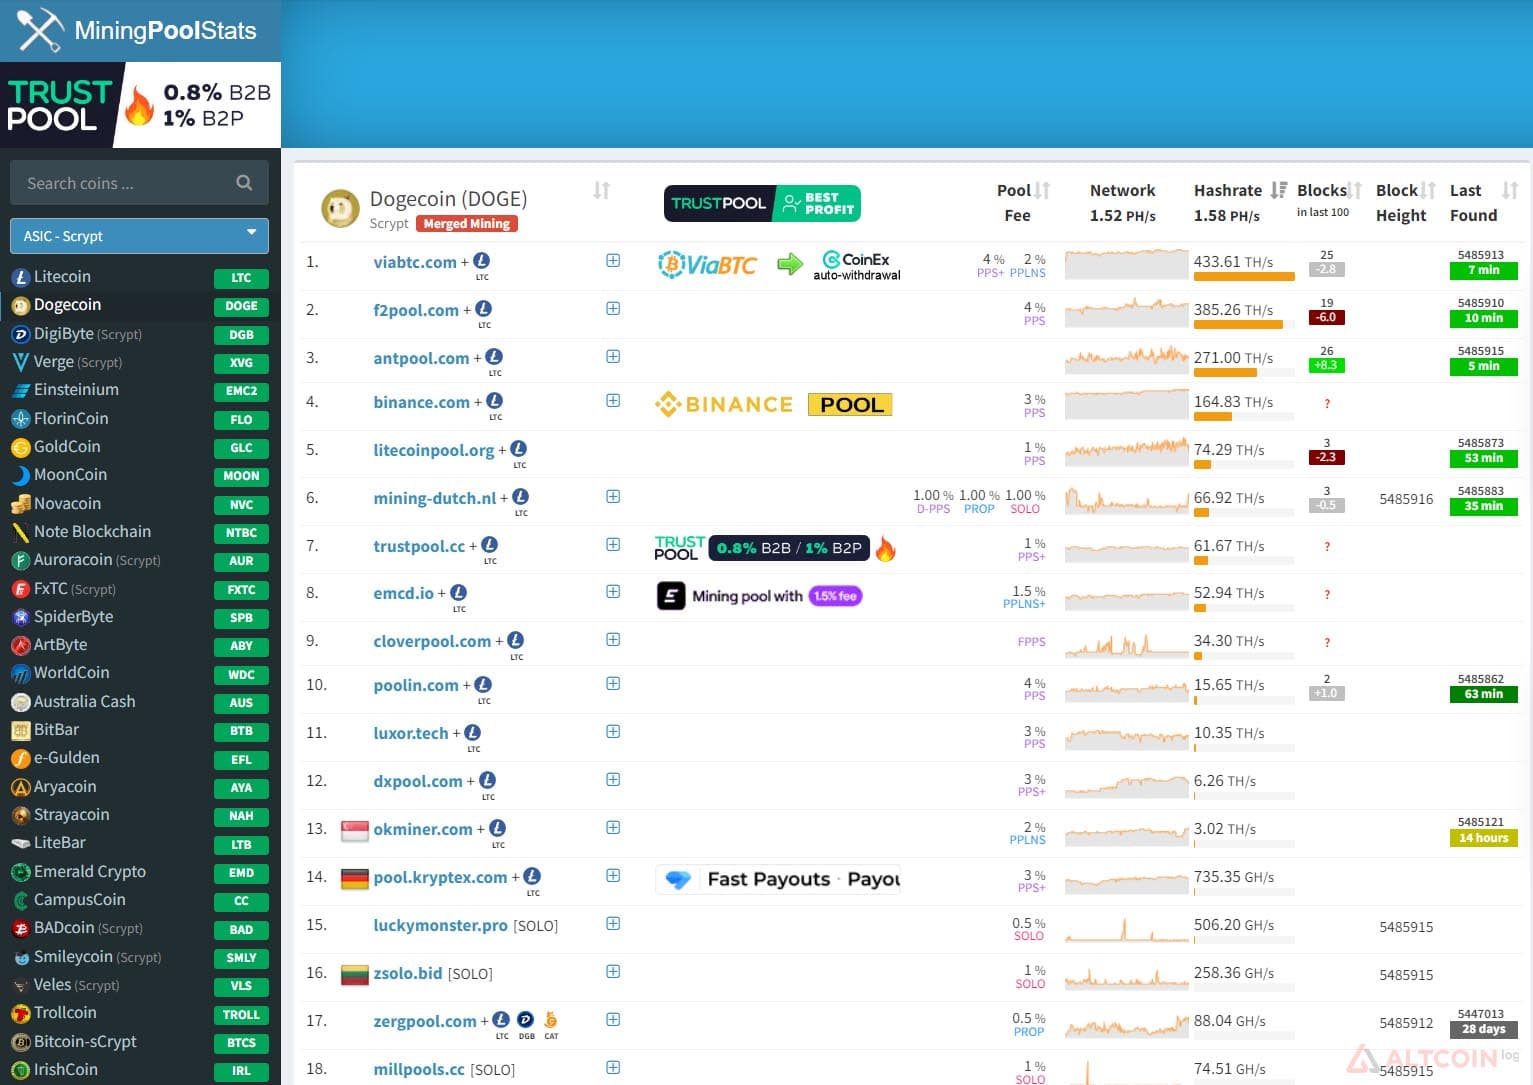Sort table by Last Found column
This screenshot has height=1085, width=1533.
point(1510,190)
